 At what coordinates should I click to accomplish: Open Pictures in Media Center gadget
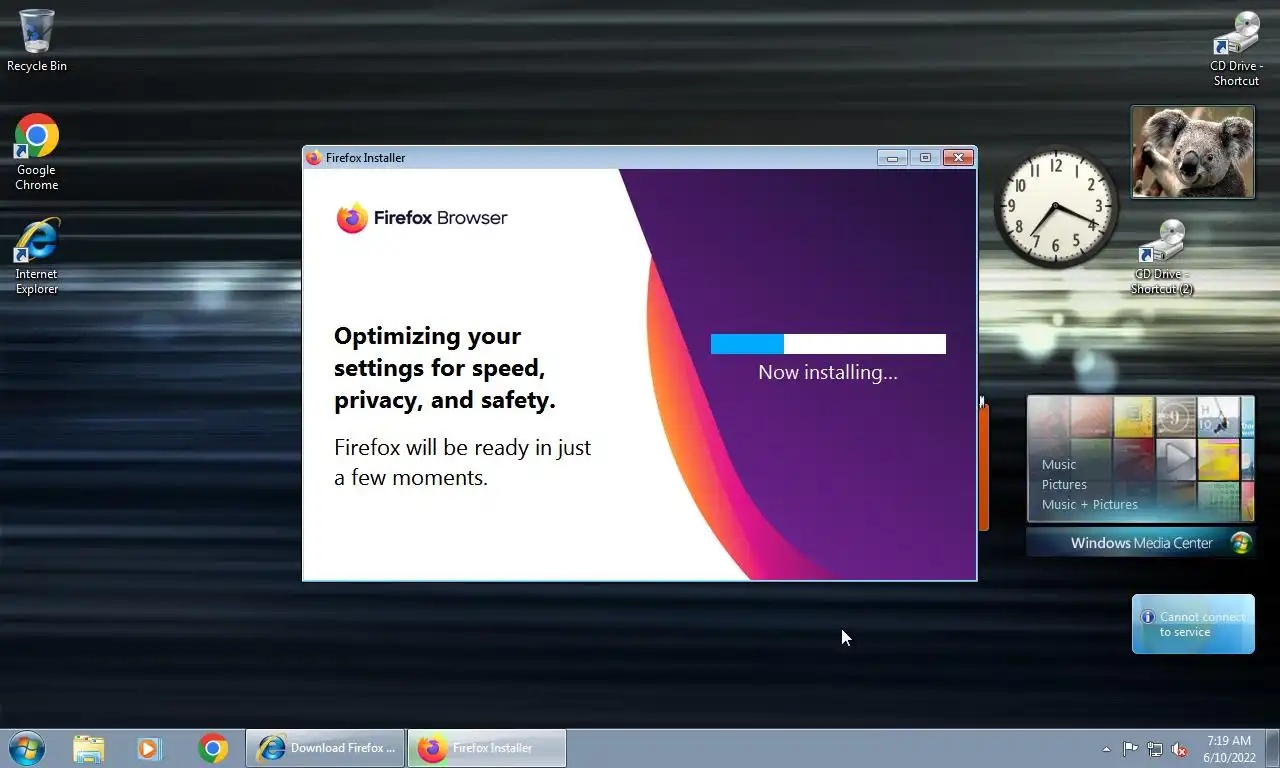[1064, 484]
